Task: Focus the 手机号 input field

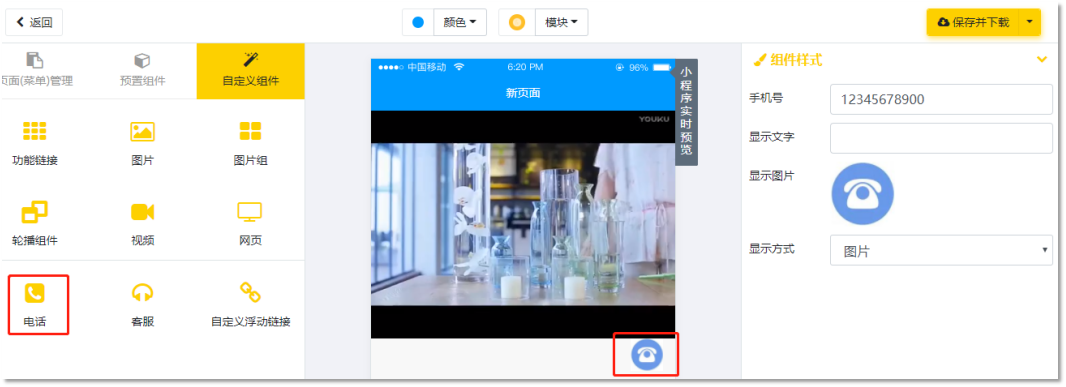Action: [x=941, y=99]
